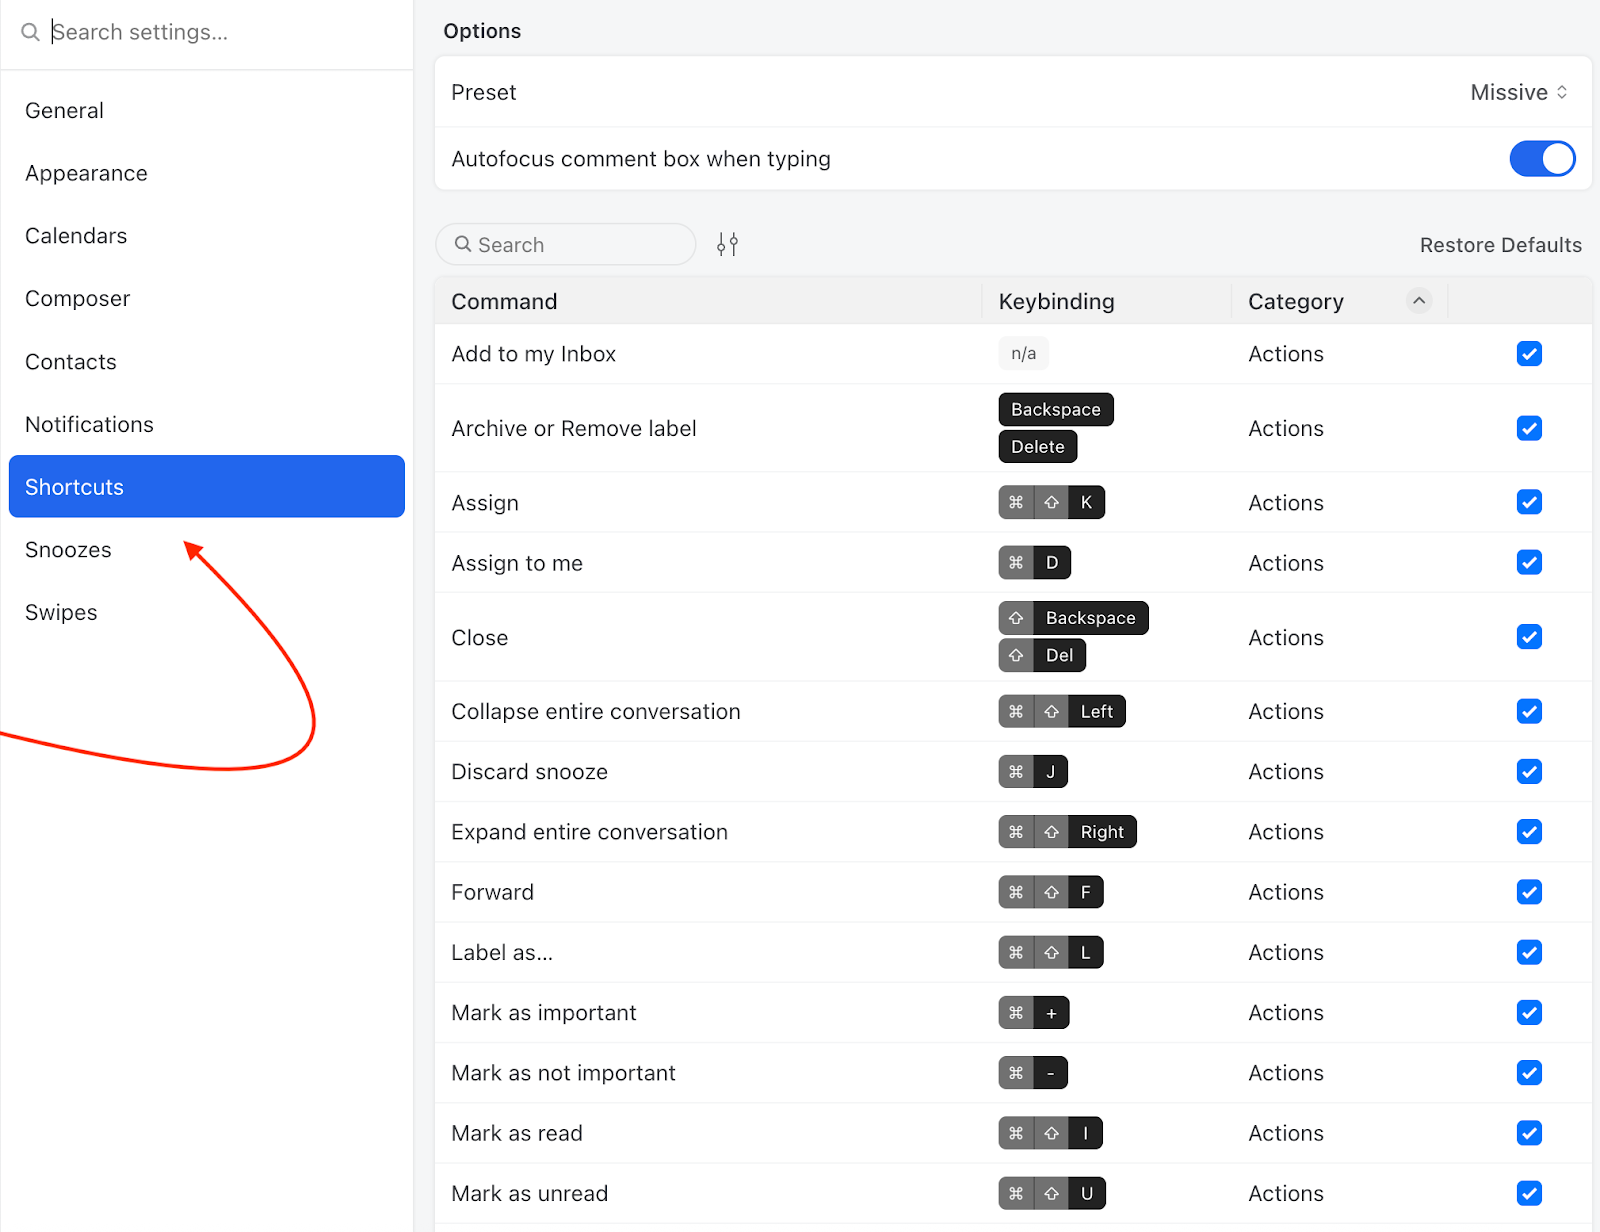Click the magnifier icon in the settings search field

29,31
